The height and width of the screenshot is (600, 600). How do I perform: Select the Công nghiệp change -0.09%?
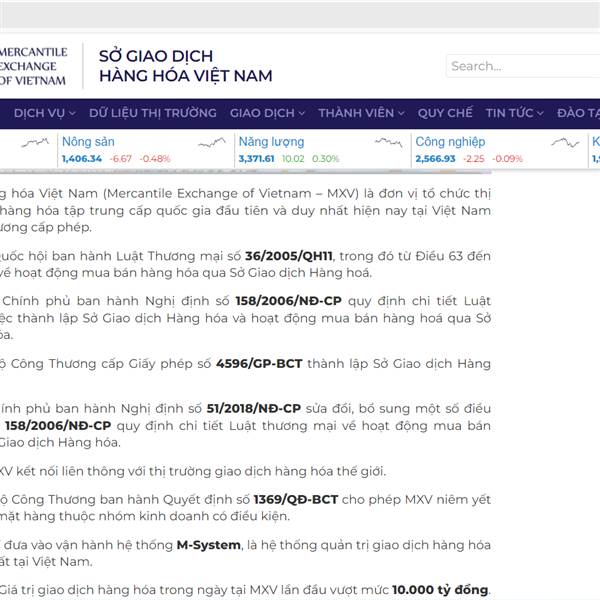[x=507, y=159]
